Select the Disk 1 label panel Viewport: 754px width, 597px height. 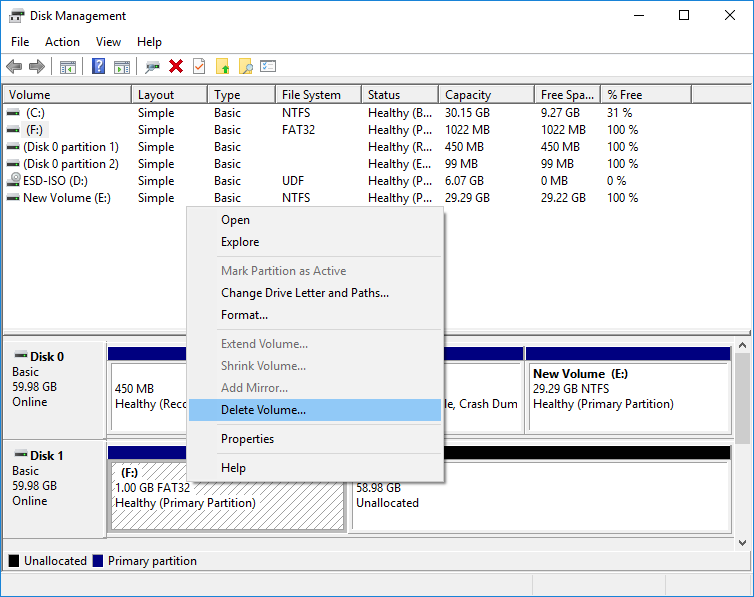(54, 489)
